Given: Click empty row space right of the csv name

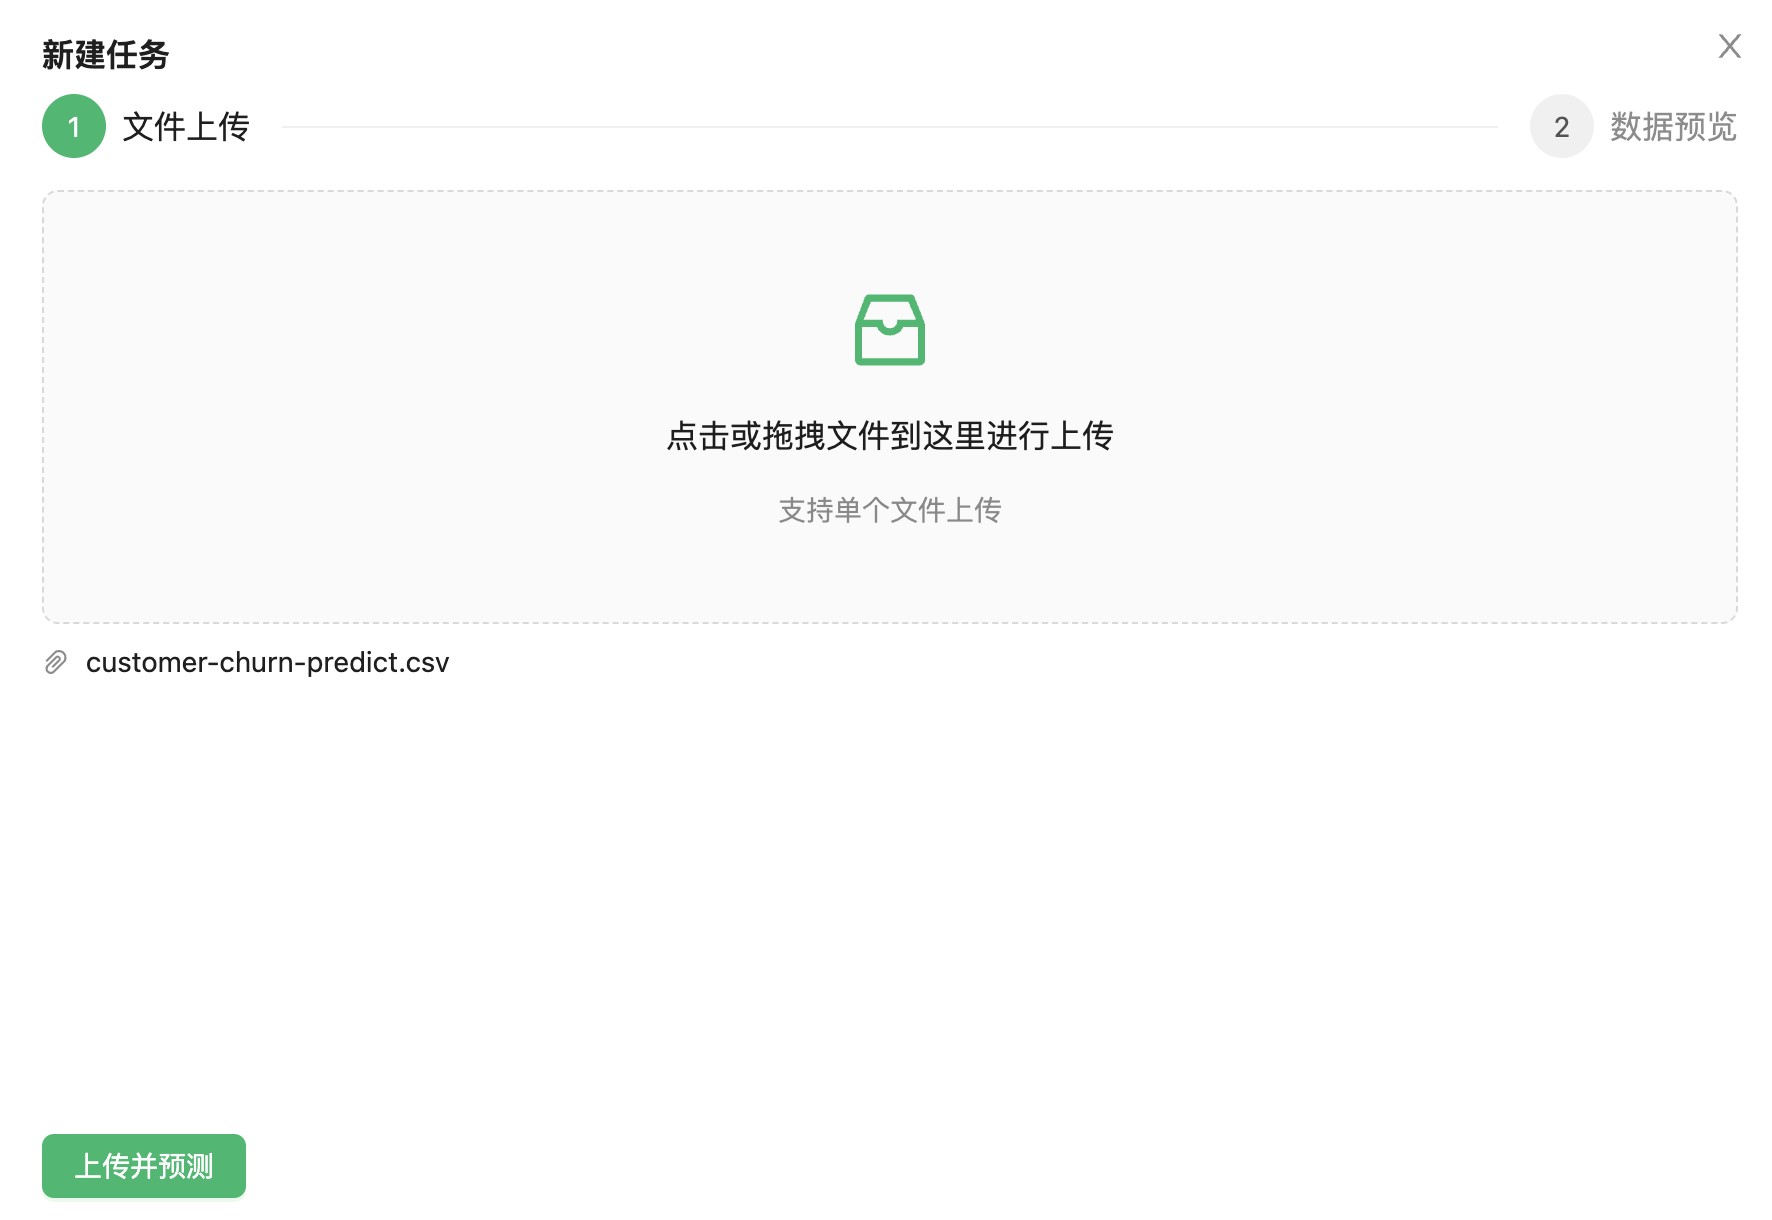Looking at the screenshot, I should tap(1000, 662).
